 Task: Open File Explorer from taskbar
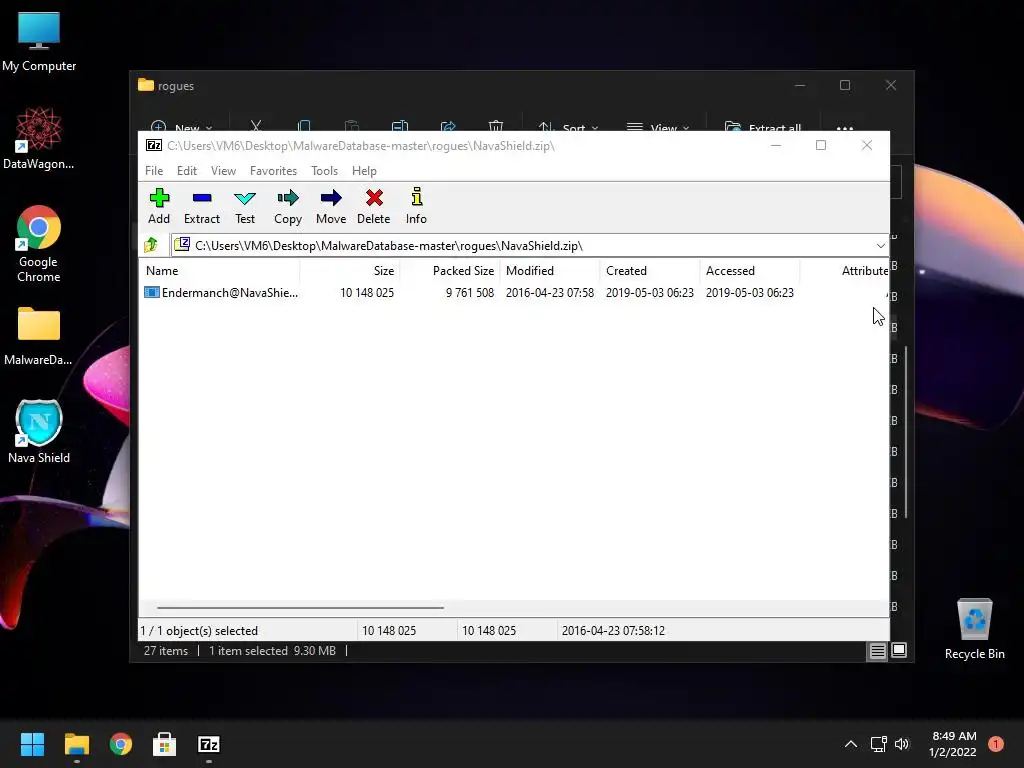coord(76,744)
